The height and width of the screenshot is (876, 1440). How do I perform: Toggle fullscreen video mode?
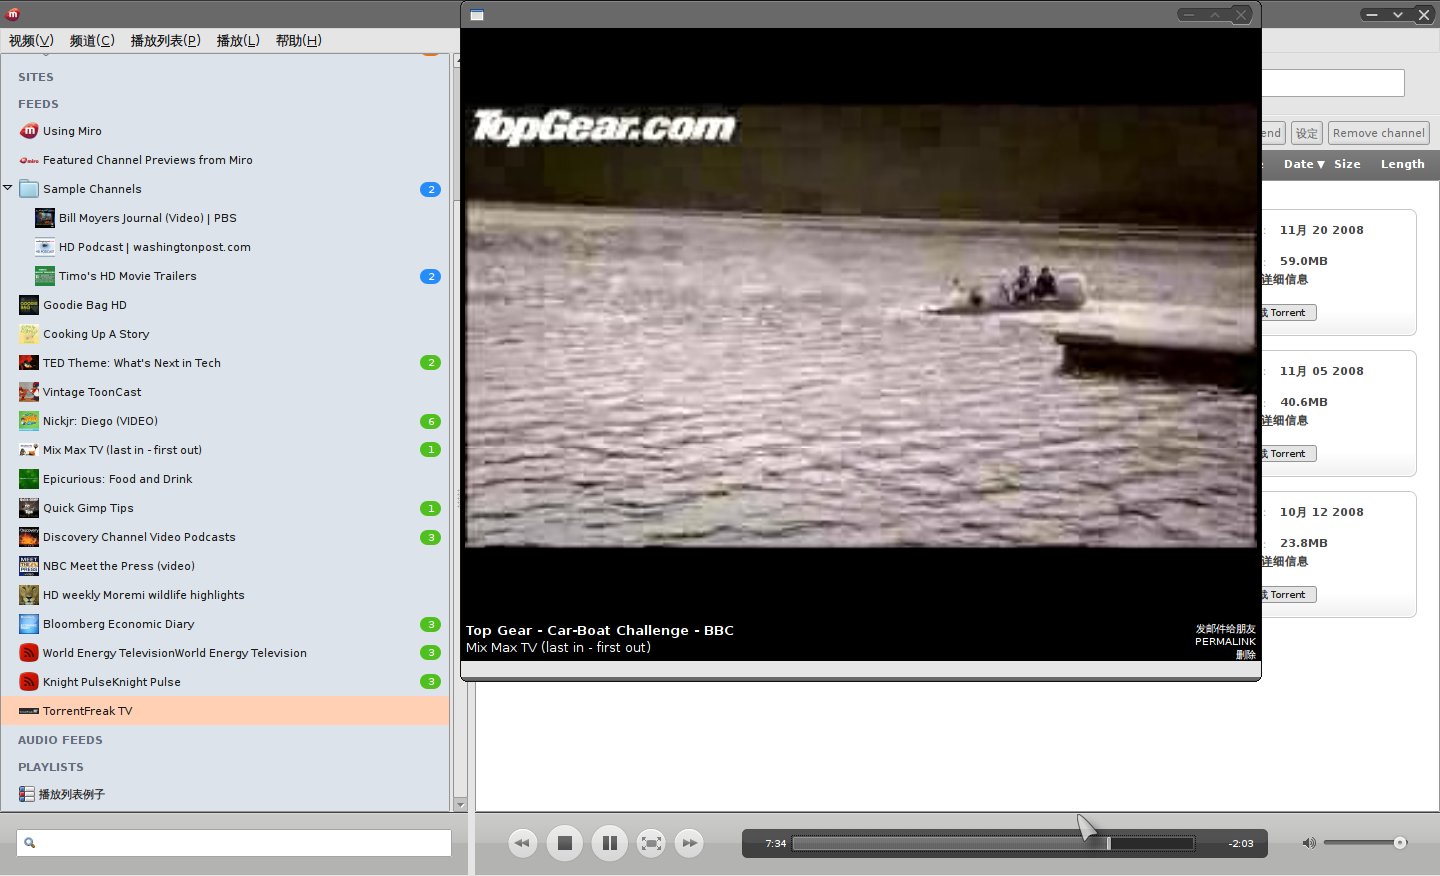[x=651, y=843]
